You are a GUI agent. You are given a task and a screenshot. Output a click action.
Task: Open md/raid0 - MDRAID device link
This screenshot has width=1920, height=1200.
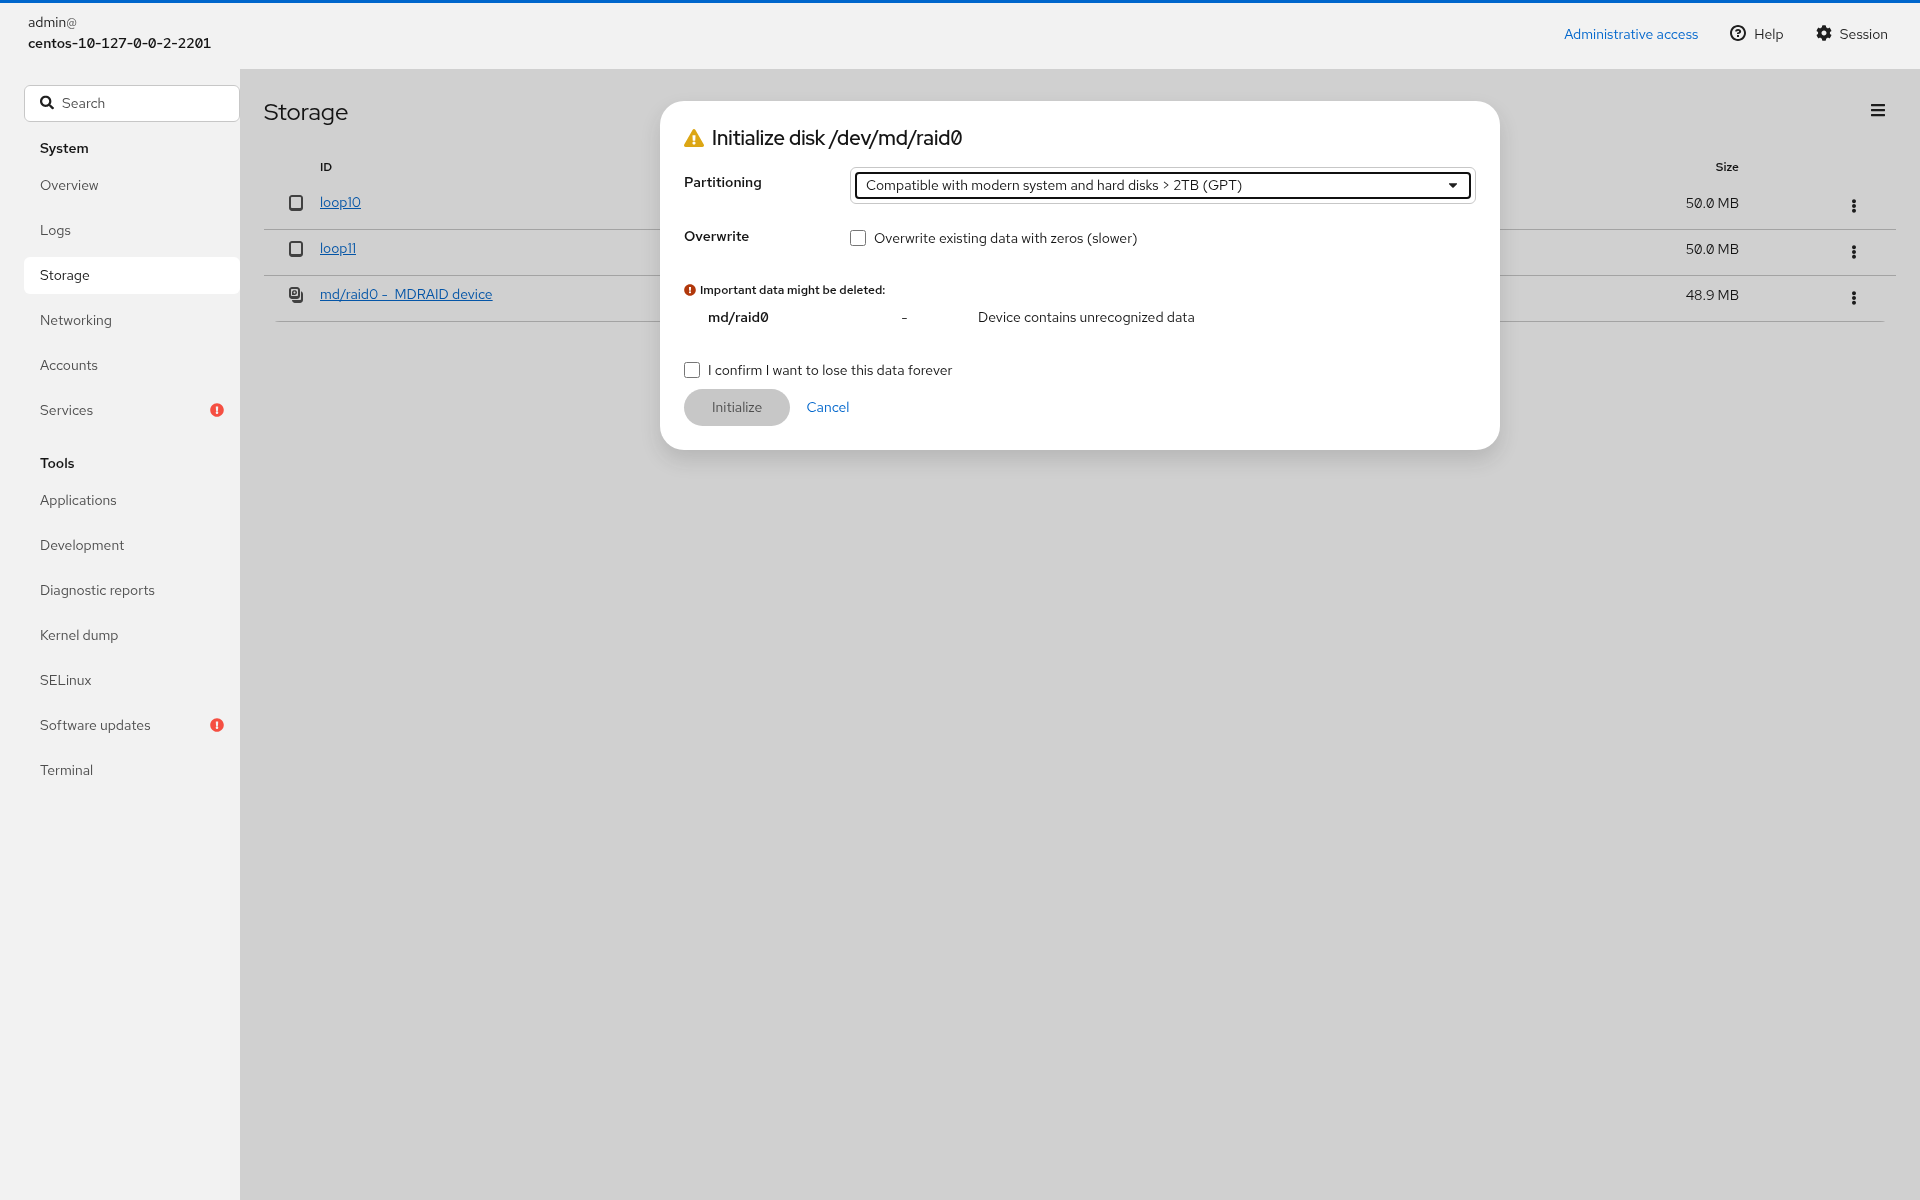[406, 294]
